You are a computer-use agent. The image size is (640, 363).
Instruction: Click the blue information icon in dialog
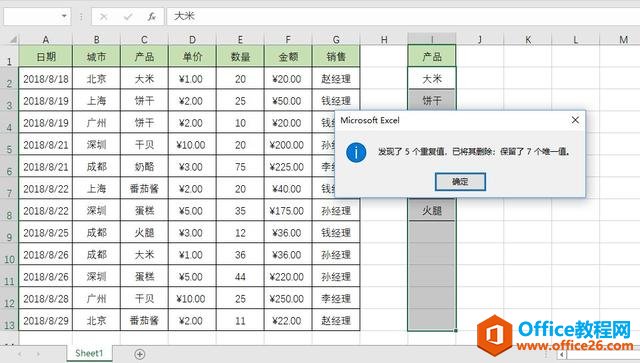[356, 153]
